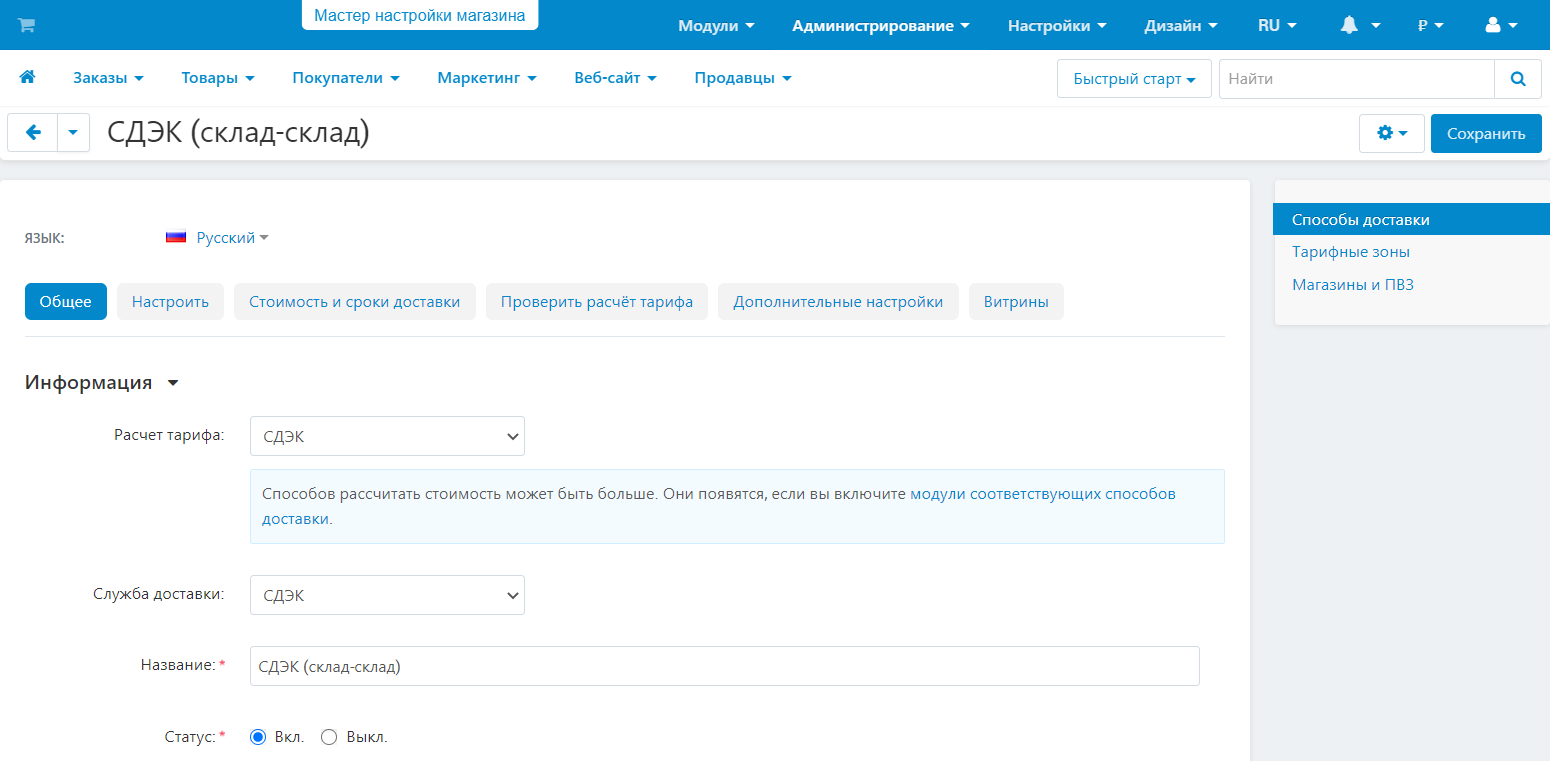Switch to the Настроить tab

(170, 302)
